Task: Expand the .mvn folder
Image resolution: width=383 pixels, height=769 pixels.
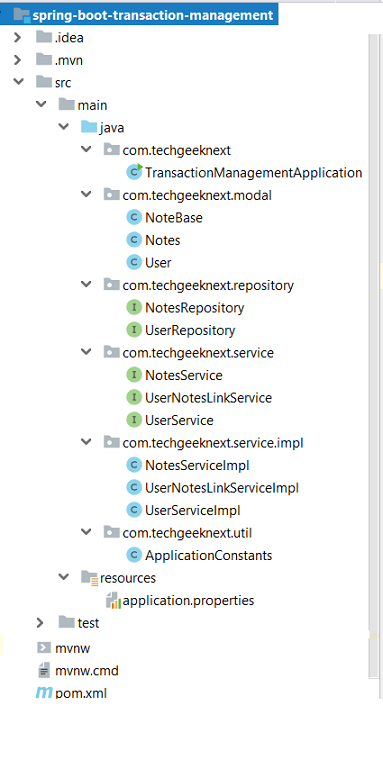Action: pos(18,60)
